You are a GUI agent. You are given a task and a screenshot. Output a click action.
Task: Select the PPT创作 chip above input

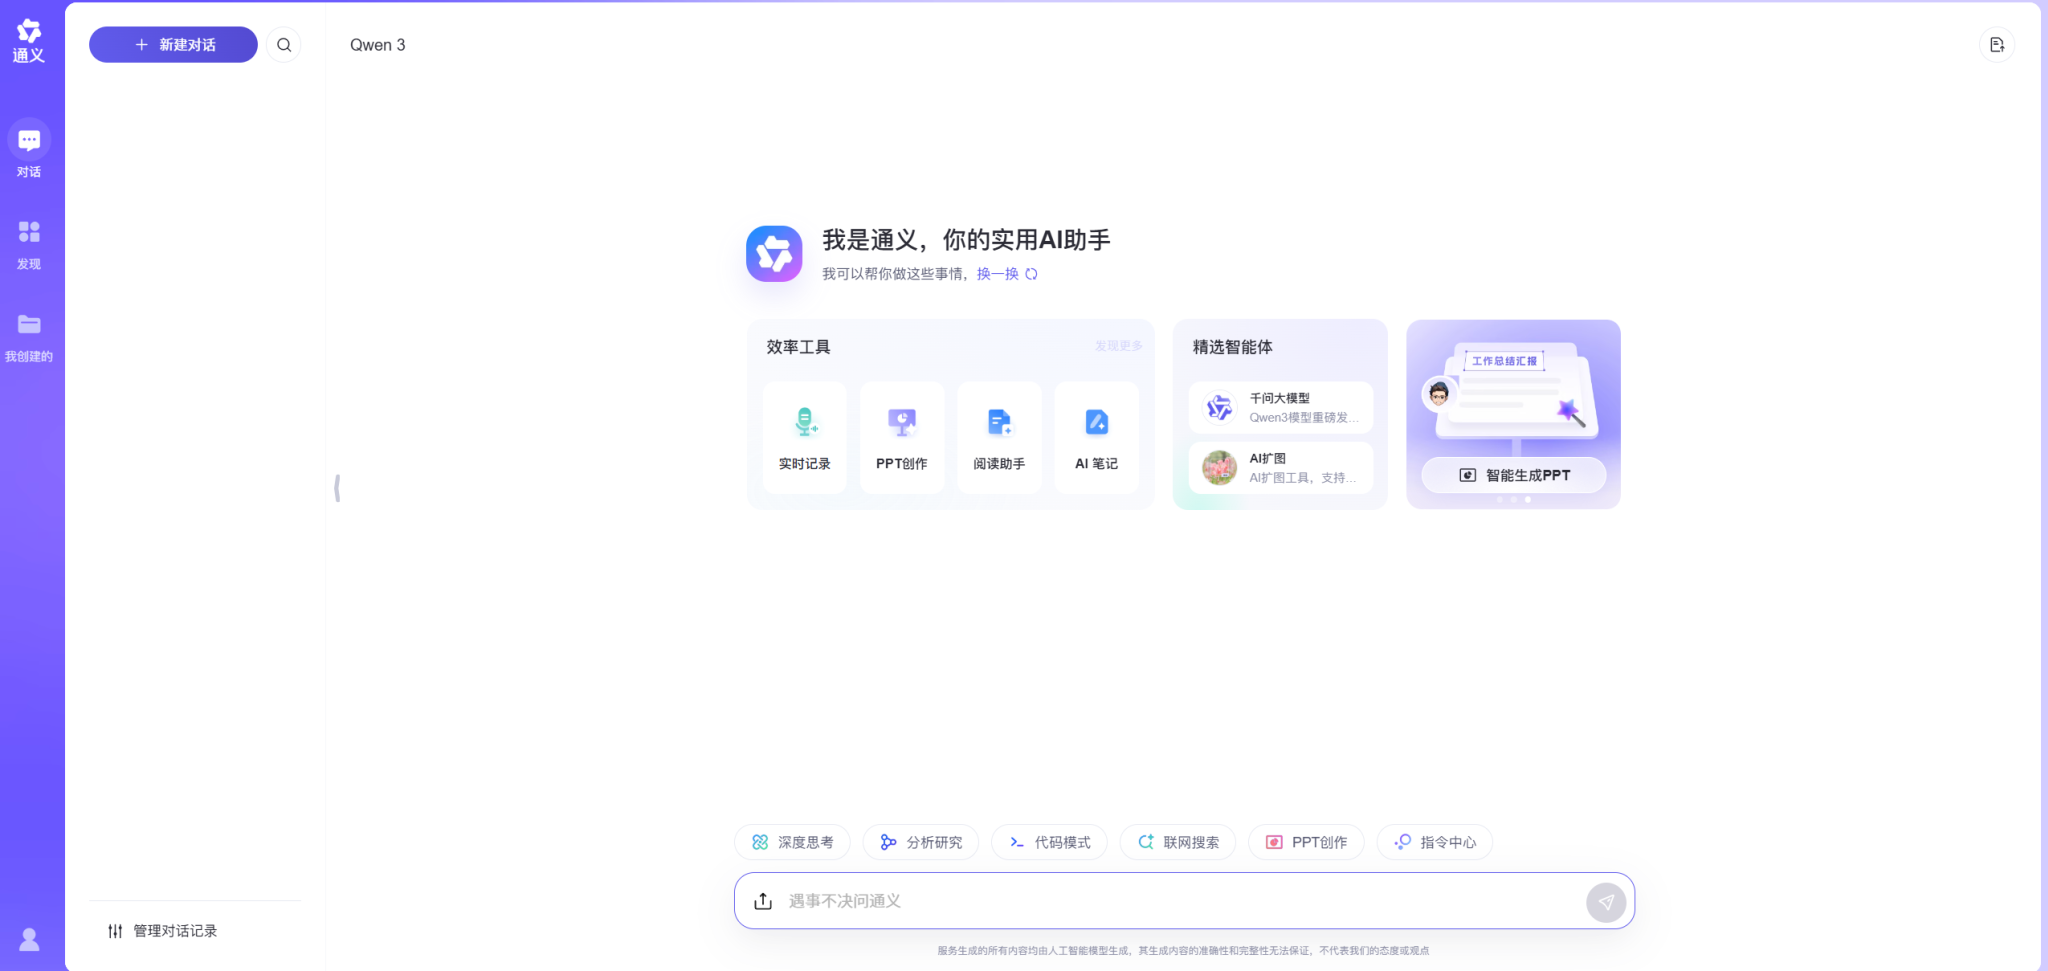[x=1306, y=842]
